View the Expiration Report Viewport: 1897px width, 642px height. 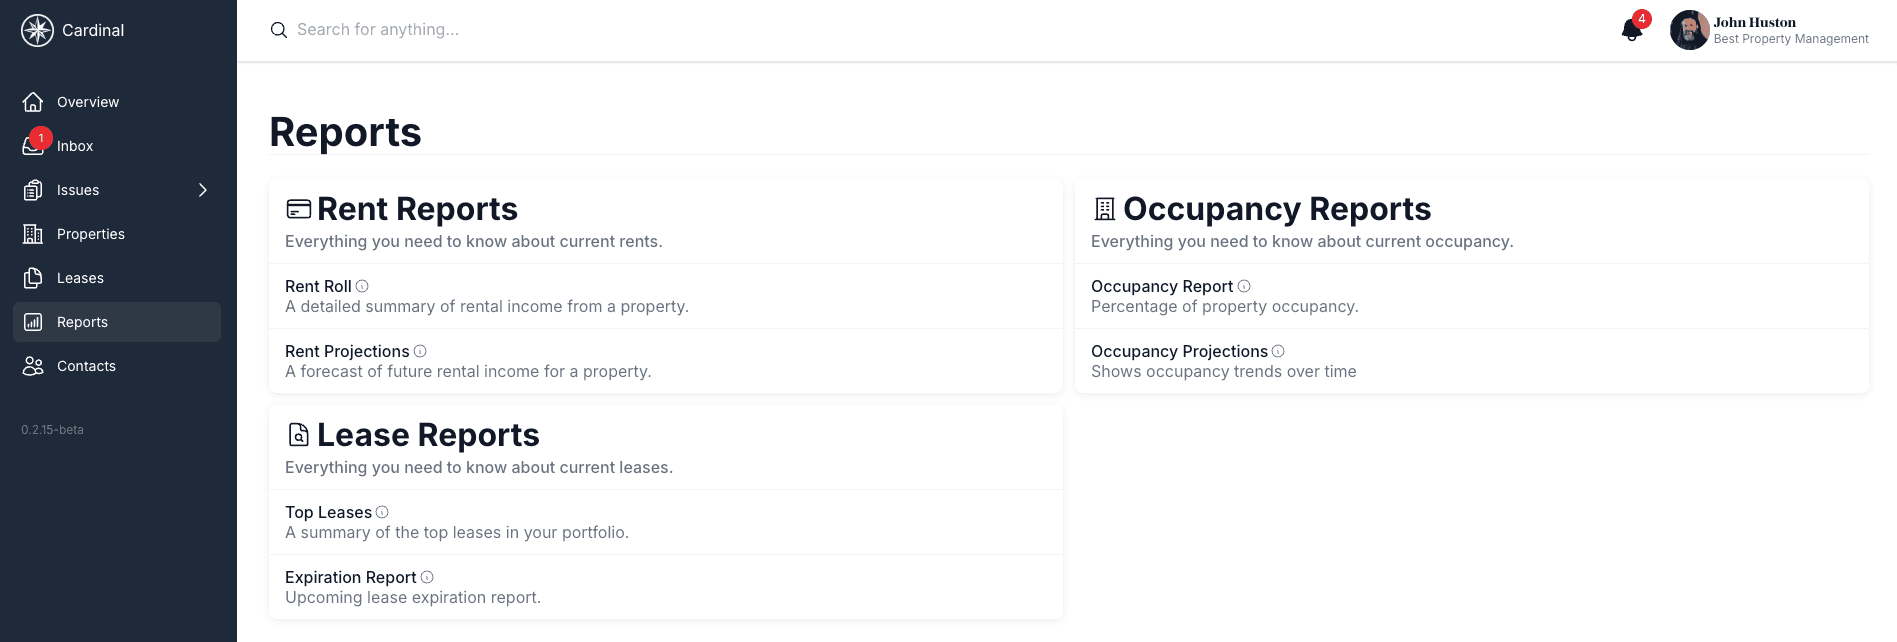351,577
